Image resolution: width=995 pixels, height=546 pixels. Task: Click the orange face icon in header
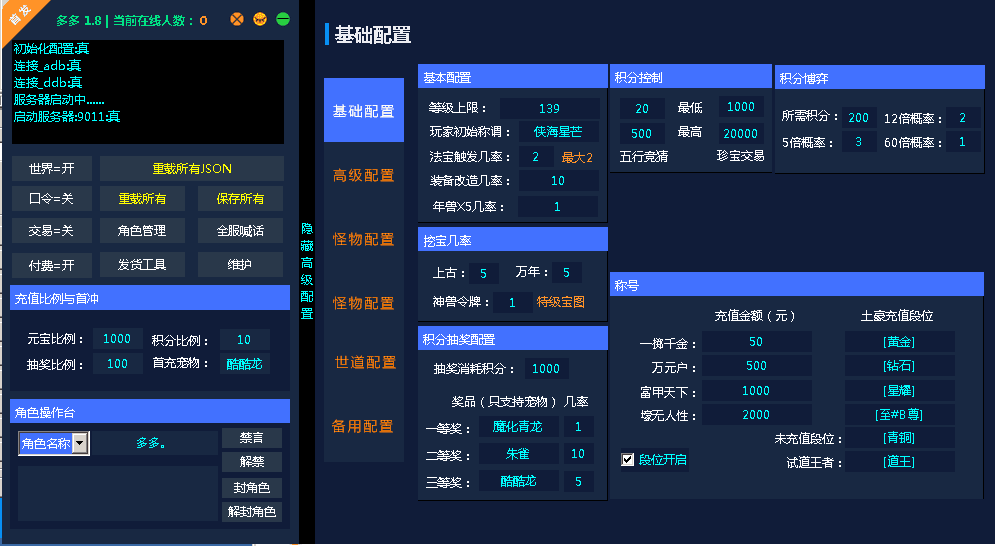(x=260, y=19)
